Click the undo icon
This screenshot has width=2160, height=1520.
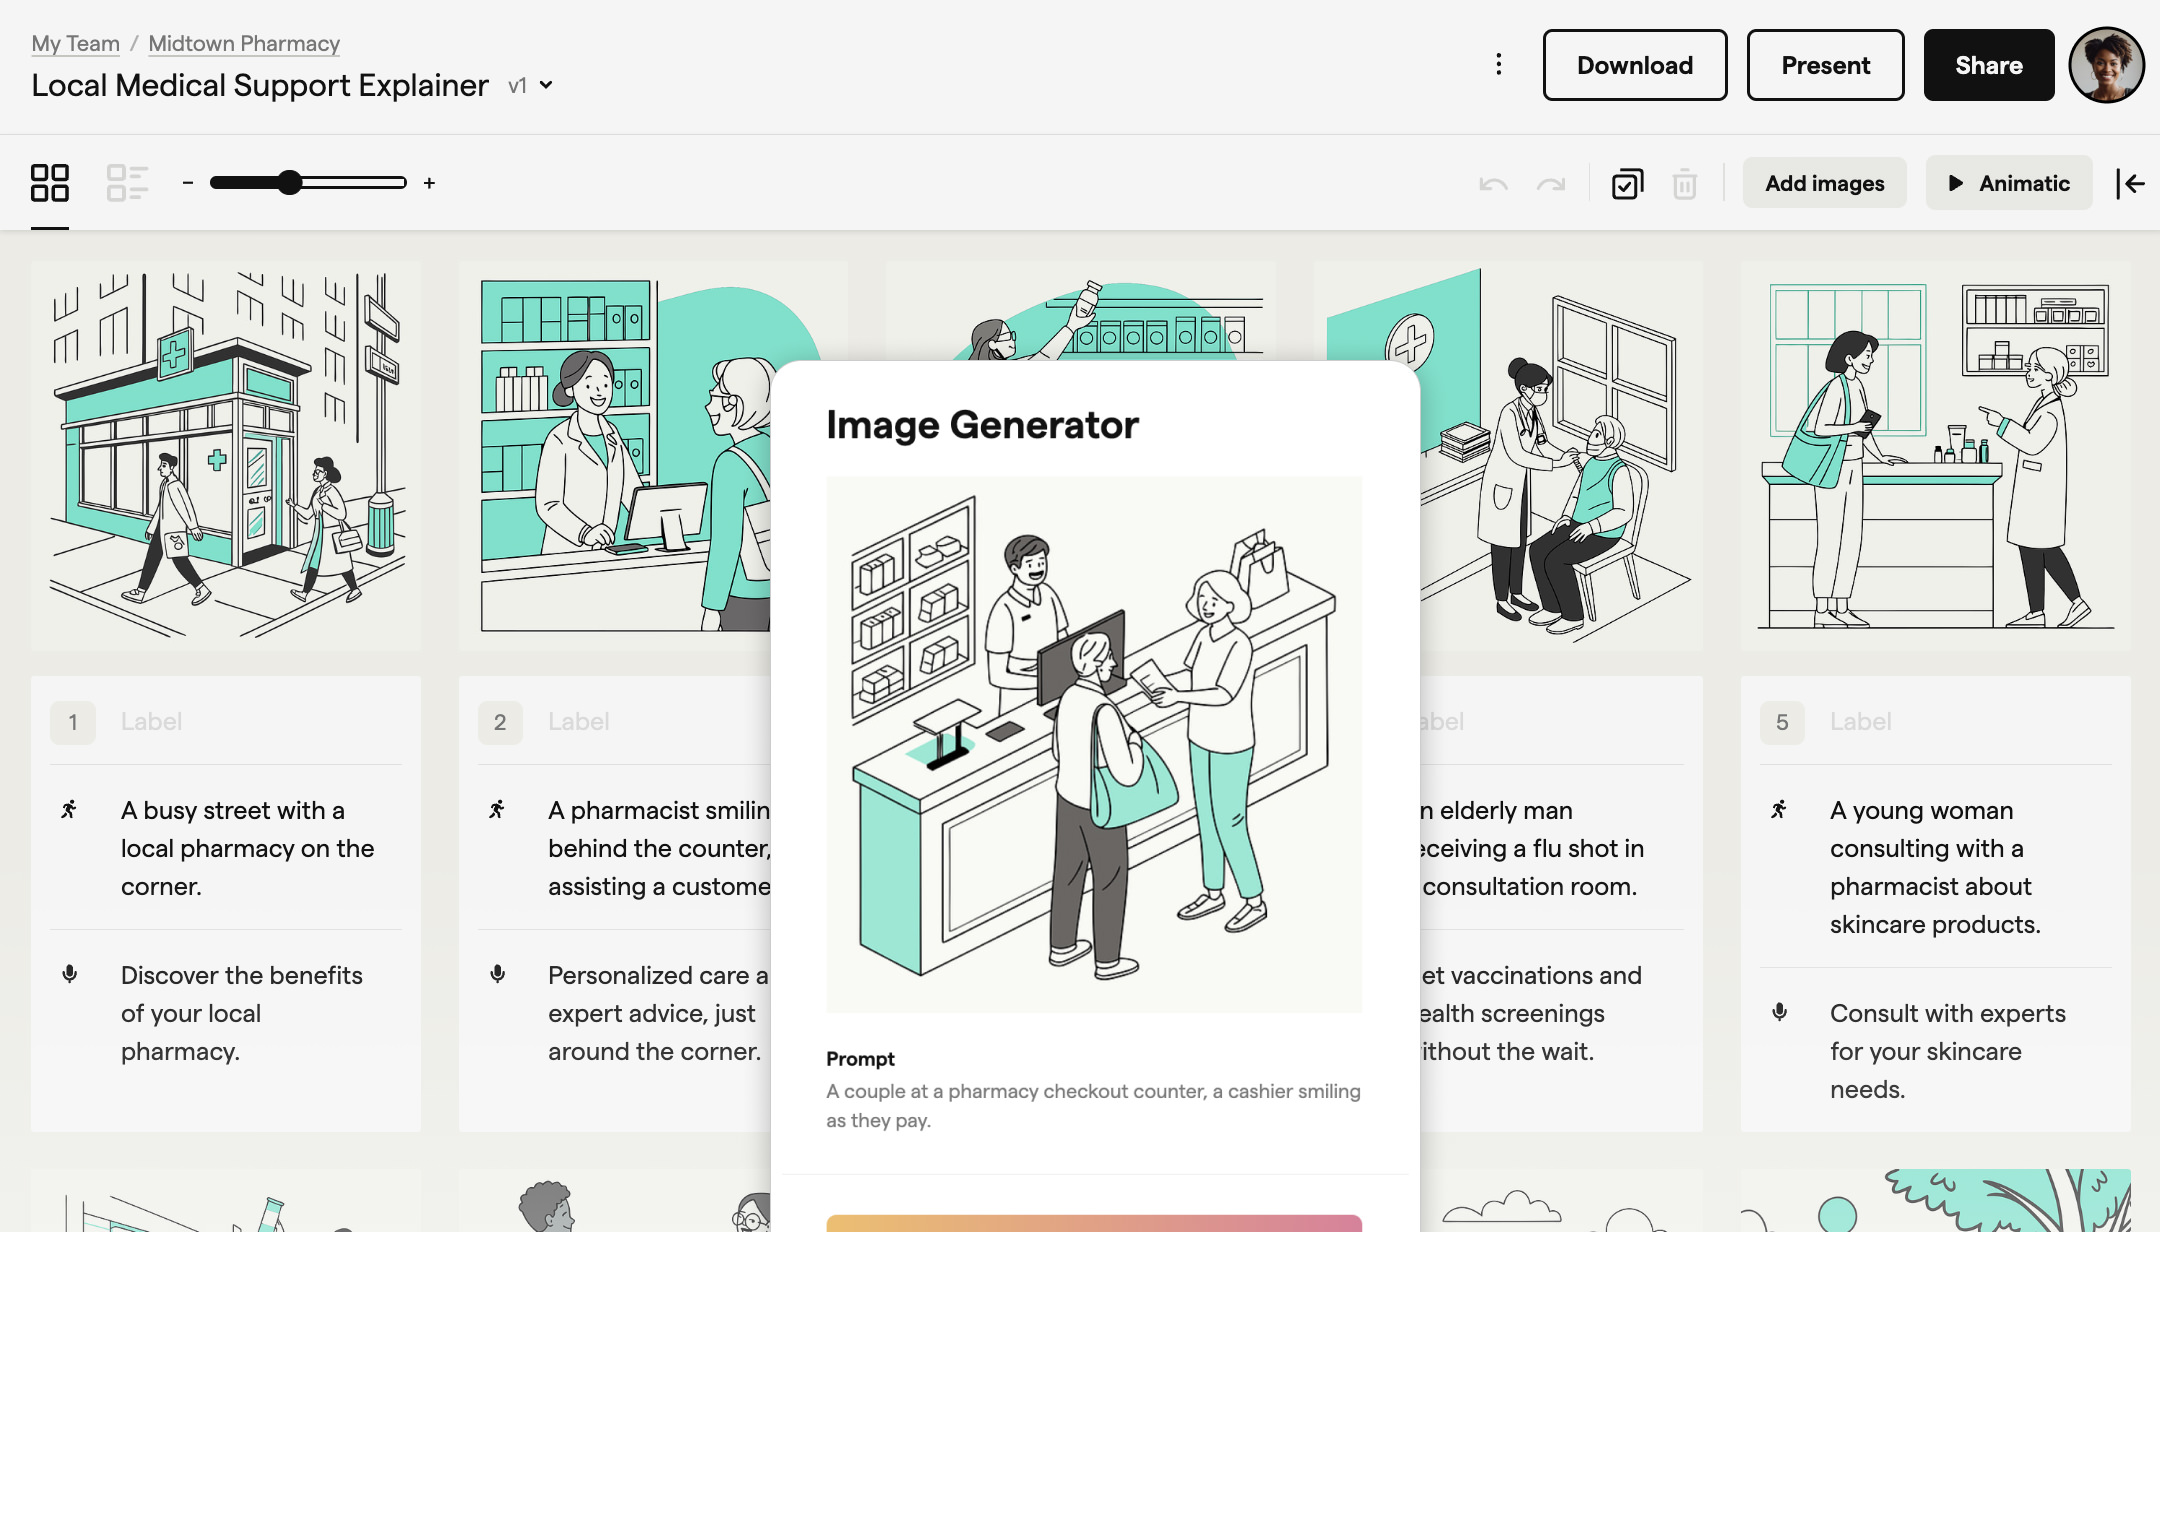[x=1494, y=183]
